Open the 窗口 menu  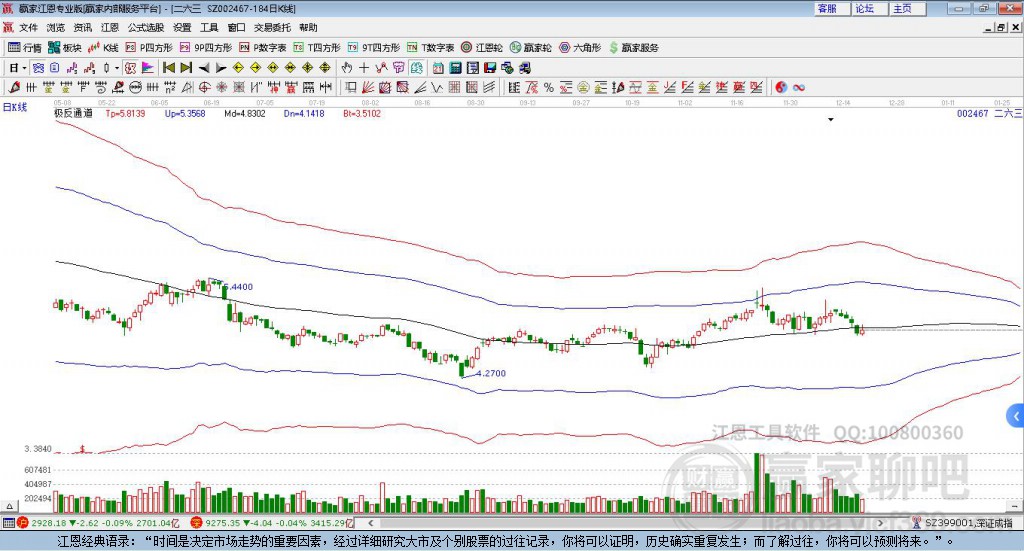point(236,27)
